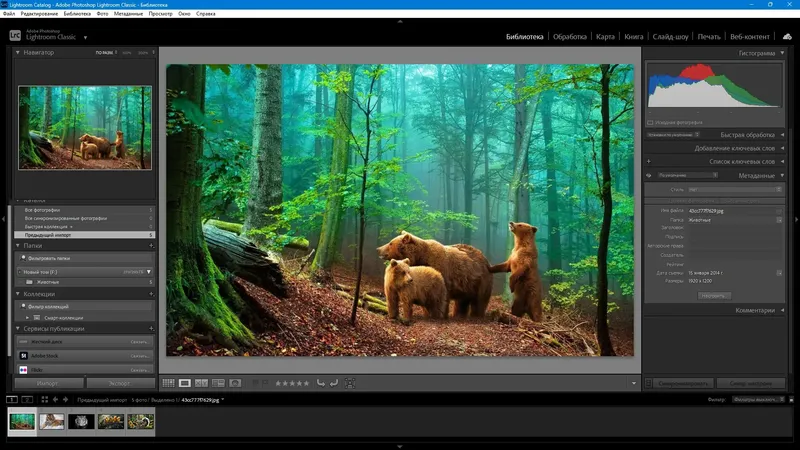The height and width of the screenshot is (450, 800).
Task: Open Compare view (XY) in the toolbar
Action: [x=201, y=383]
